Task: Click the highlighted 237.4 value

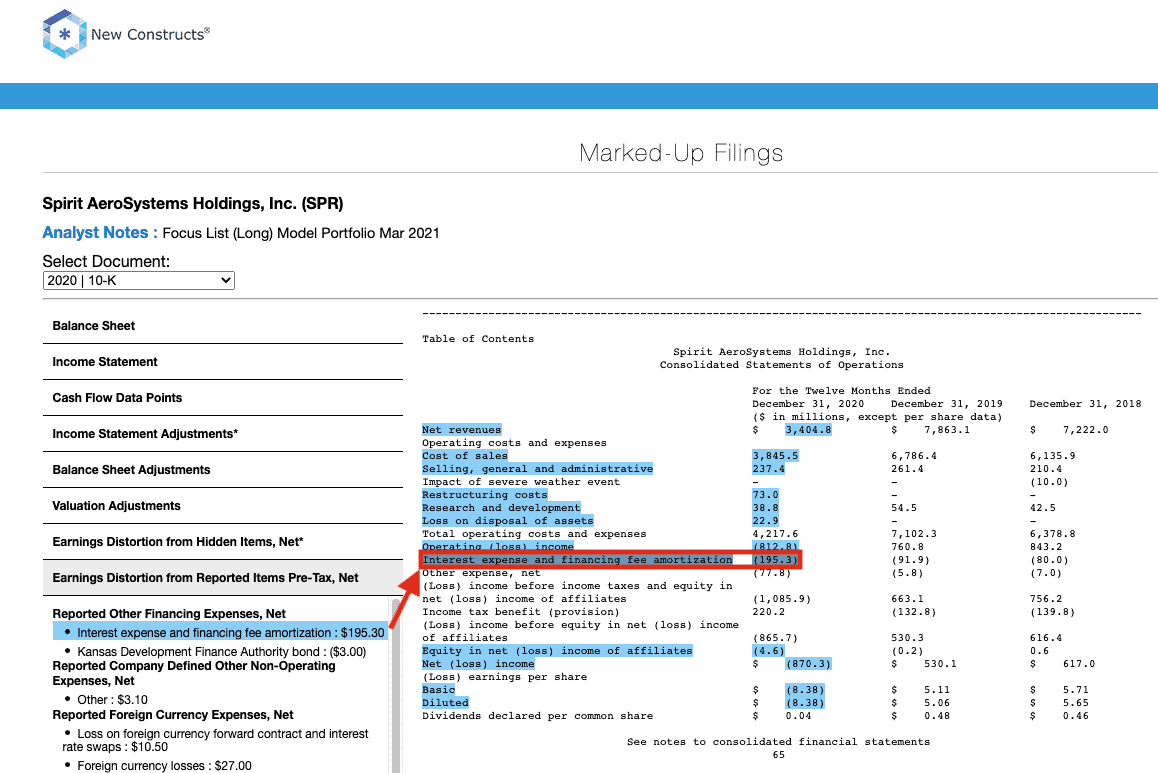Action: [x=769, y=469]
